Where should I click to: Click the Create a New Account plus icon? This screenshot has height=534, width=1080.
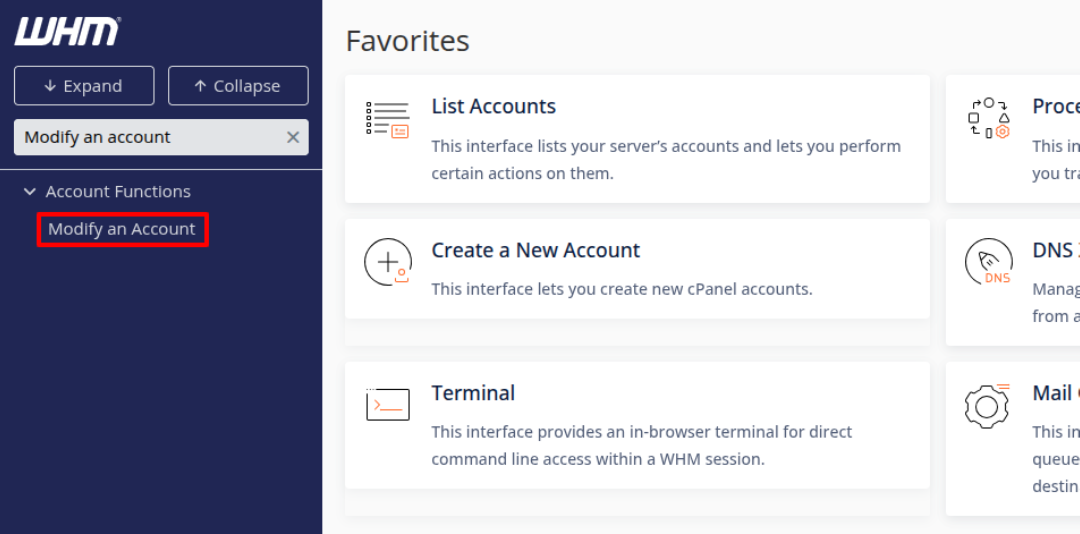[388, 262]
